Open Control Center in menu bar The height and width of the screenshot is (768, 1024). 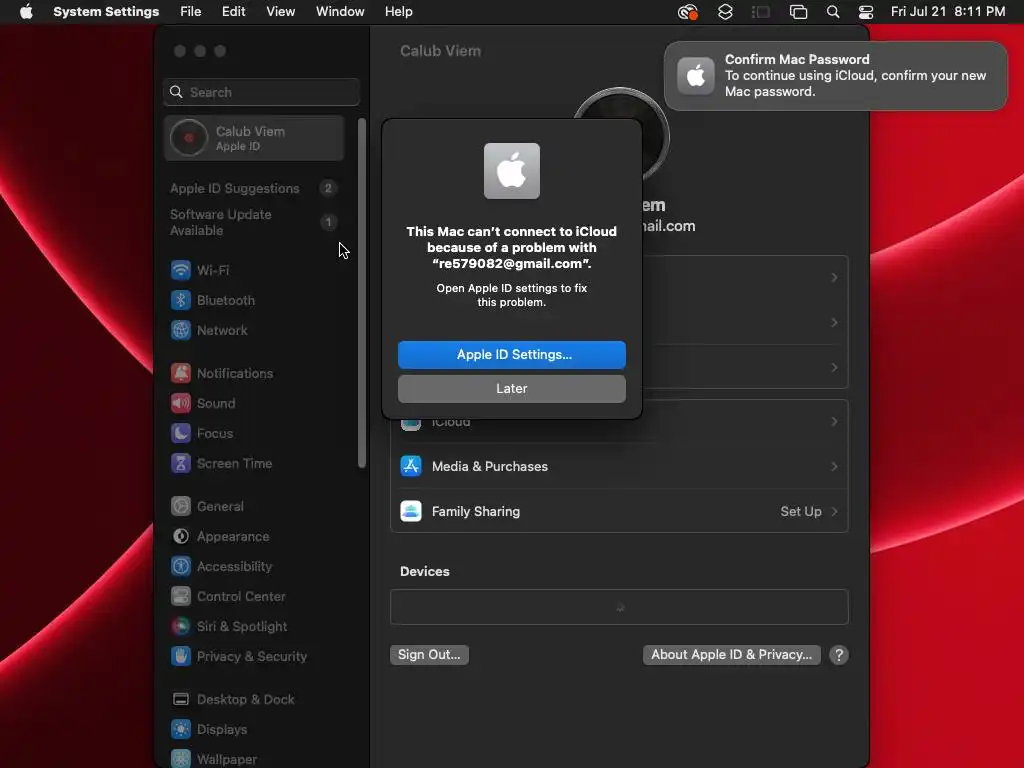866,12
